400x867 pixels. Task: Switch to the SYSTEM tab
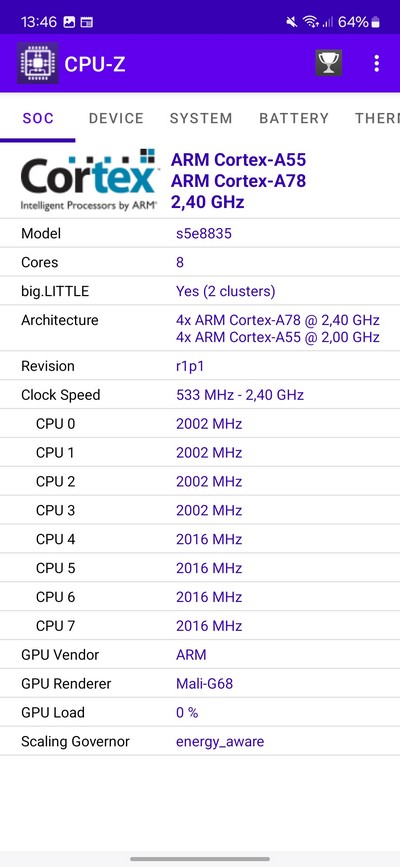[x=201, y=118]
